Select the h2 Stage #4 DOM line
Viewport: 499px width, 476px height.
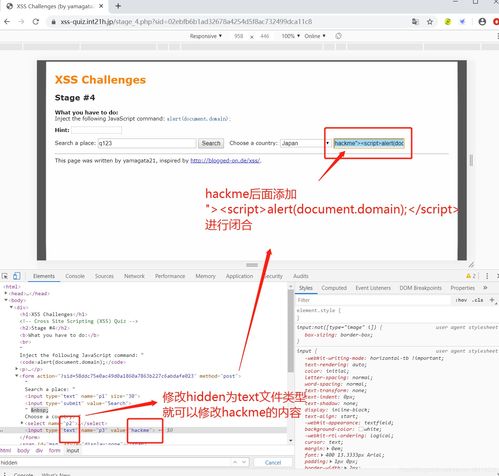44,328
